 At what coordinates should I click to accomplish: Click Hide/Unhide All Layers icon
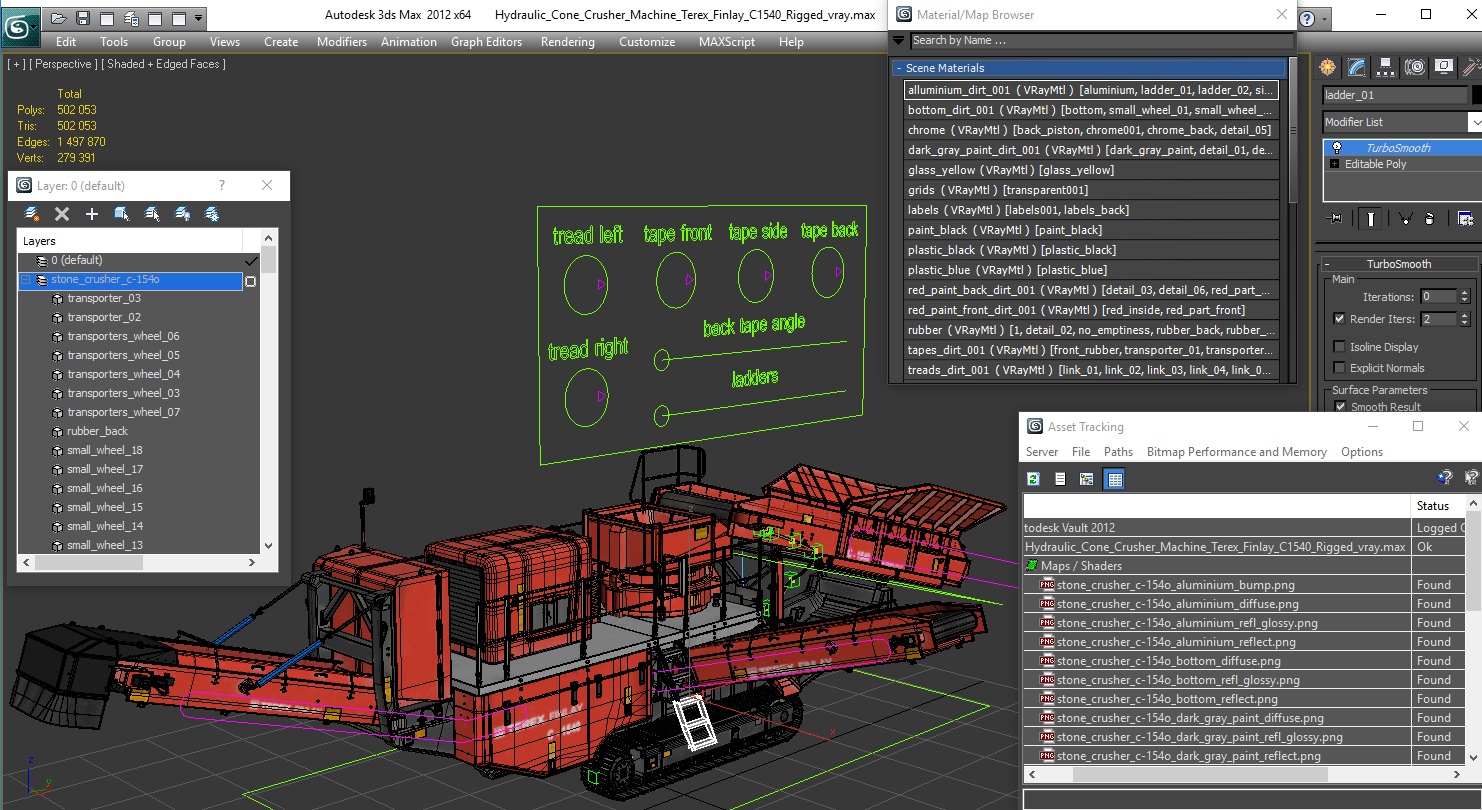tap(182, 214)
